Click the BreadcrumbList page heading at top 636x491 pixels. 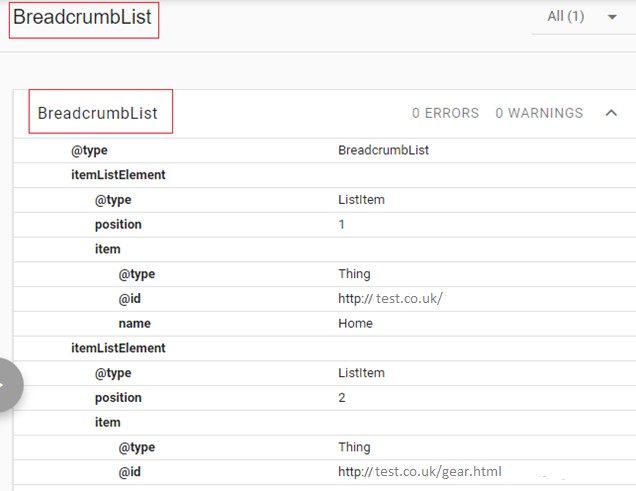pos(83,18)
